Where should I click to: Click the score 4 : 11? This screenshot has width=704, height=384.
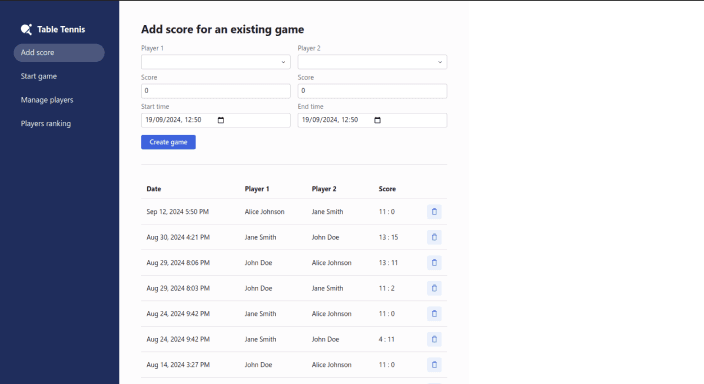[387, 339]
